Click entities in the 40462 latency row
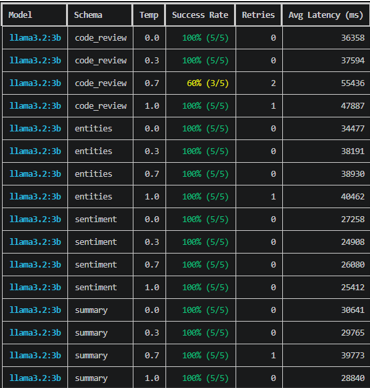Screen dimensions: 370x388 click(93, 196)
